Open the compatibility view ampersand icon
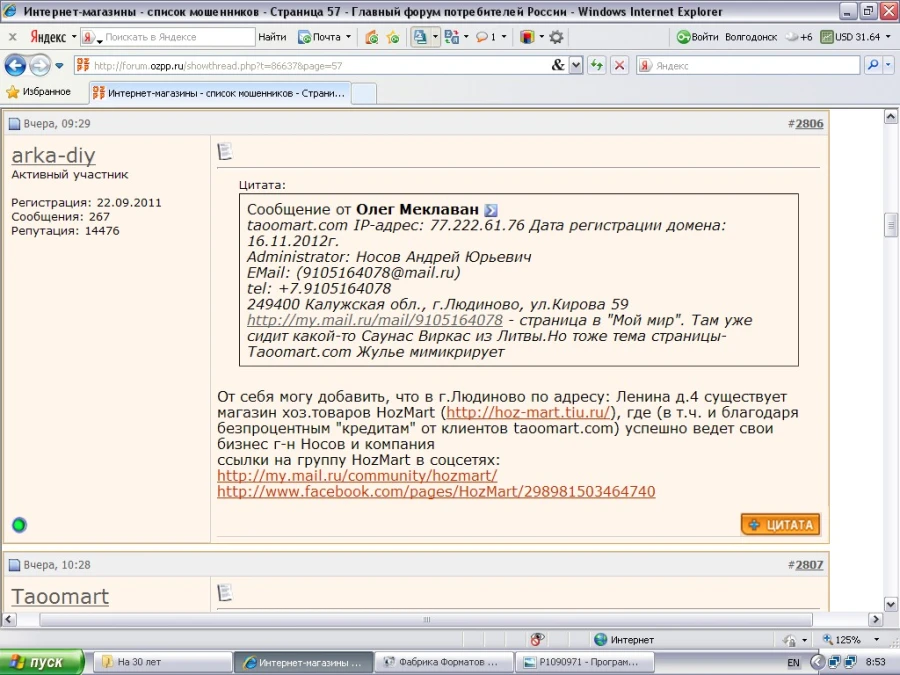 pos(558,65)
